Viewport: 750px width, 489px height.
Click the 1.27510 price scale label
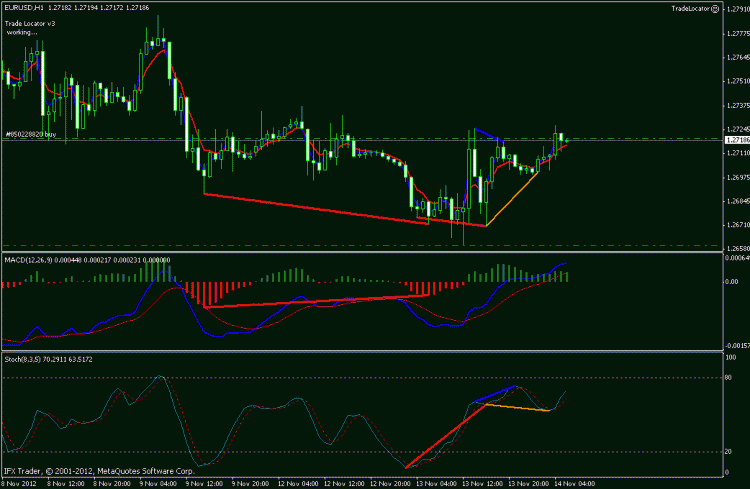point(738,81)
